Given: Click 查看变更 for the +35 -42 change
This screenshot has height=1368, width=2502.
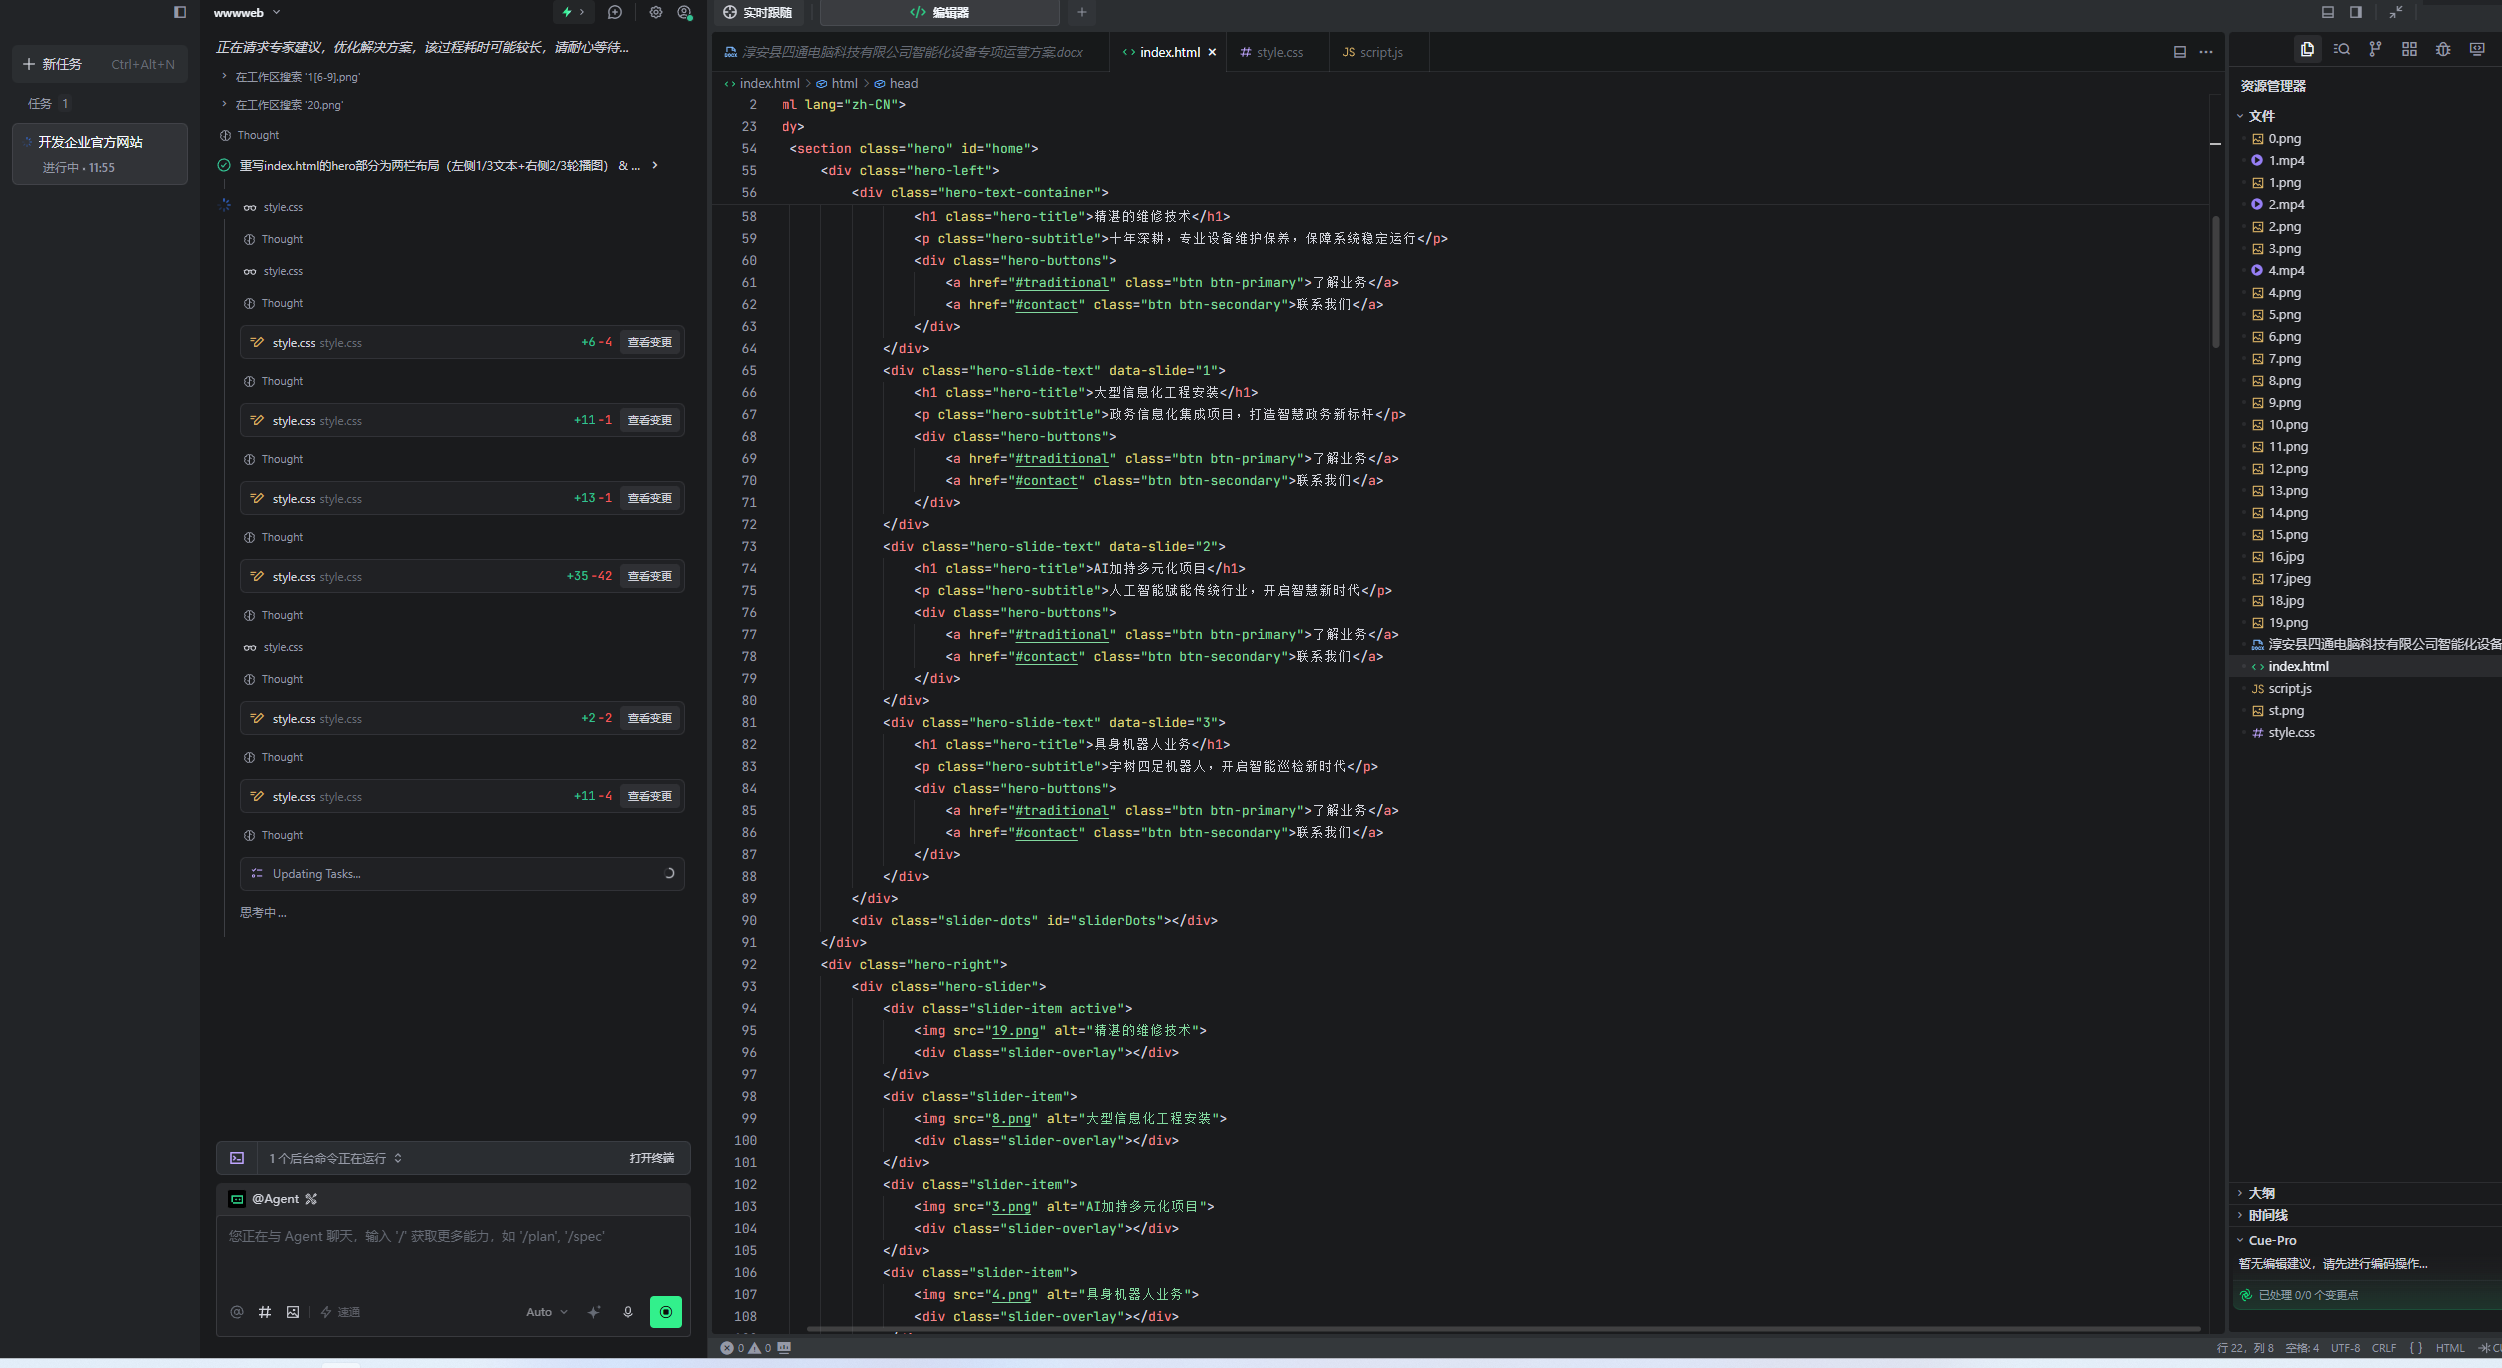Looking at the screenshot, I should 650,576.
